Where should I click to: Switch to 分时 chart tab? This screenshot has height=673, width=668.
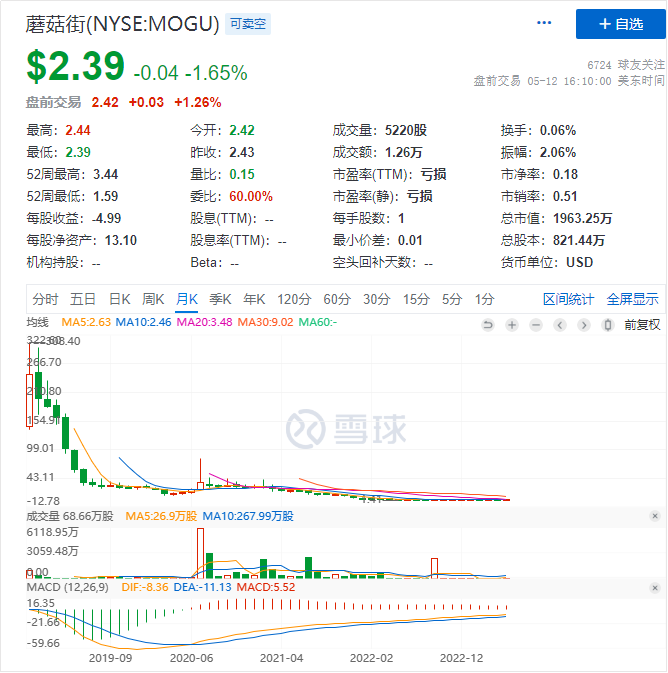(45, 299)
